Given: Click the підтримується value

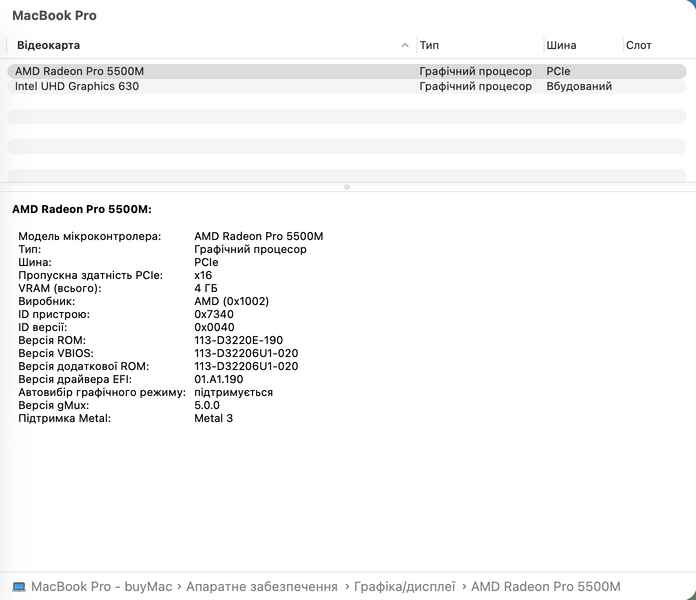Looking at the screenshot, I should coord(233,392).
